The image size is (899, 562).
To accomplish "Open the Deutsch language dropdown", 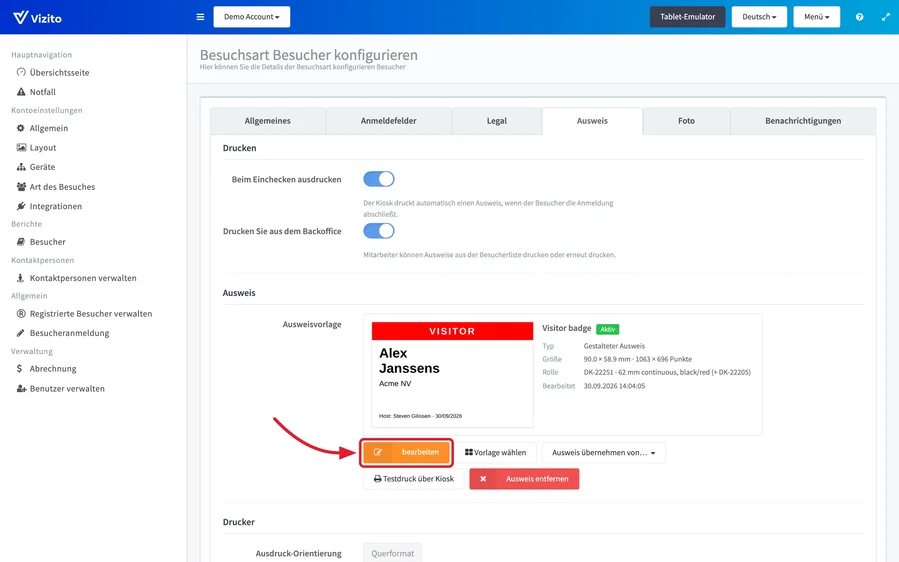I will (x=759, y=17).
